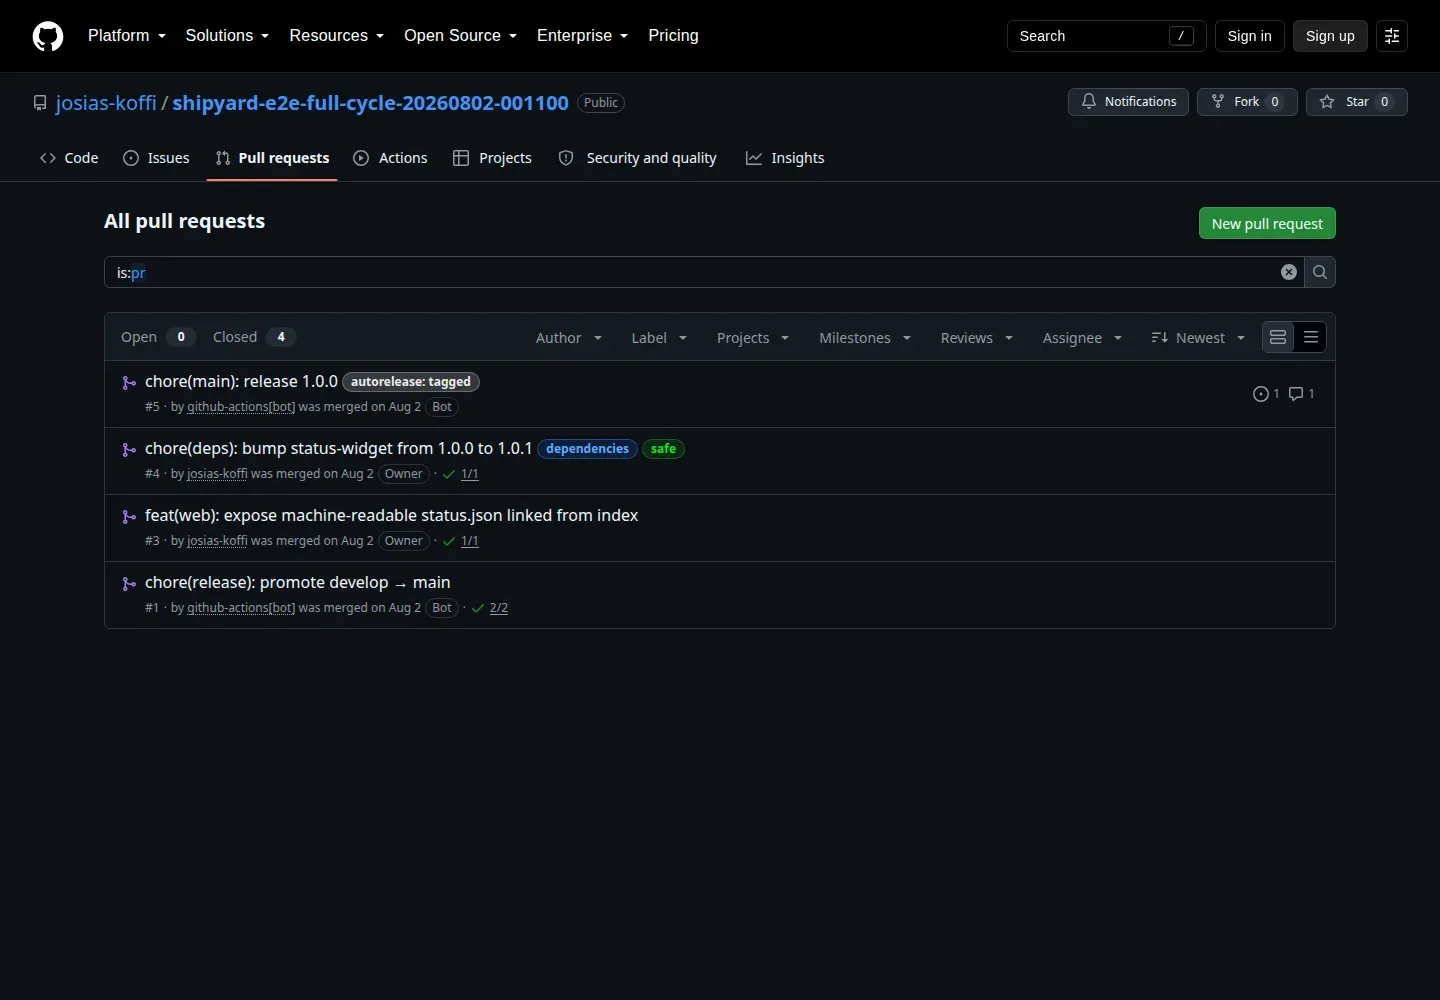Open the Reviews filter dropdown
Viewport: 1440px width, 1000px height.
pos(977,338)
